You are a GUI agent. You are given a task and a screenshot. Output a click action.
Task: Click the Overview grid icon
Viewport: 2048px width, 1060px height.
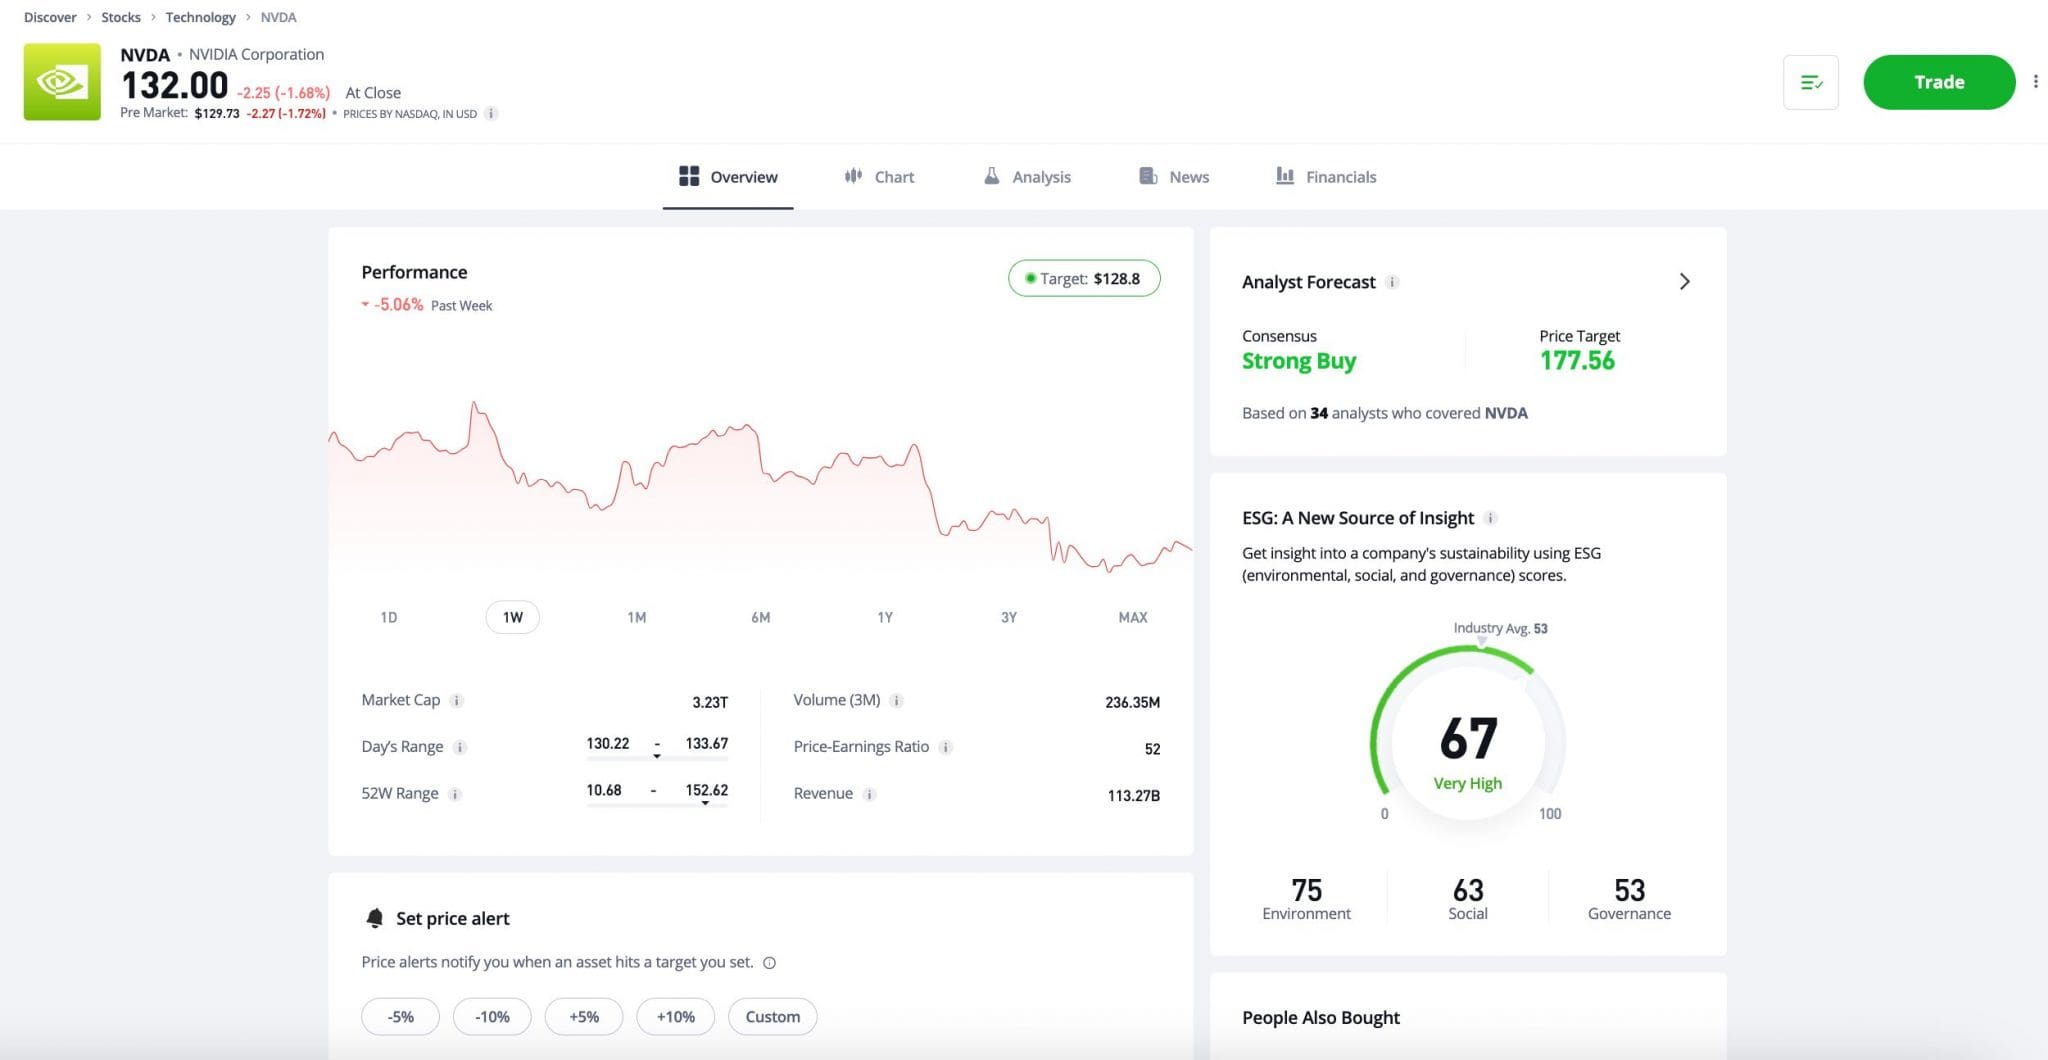point(689,176)
